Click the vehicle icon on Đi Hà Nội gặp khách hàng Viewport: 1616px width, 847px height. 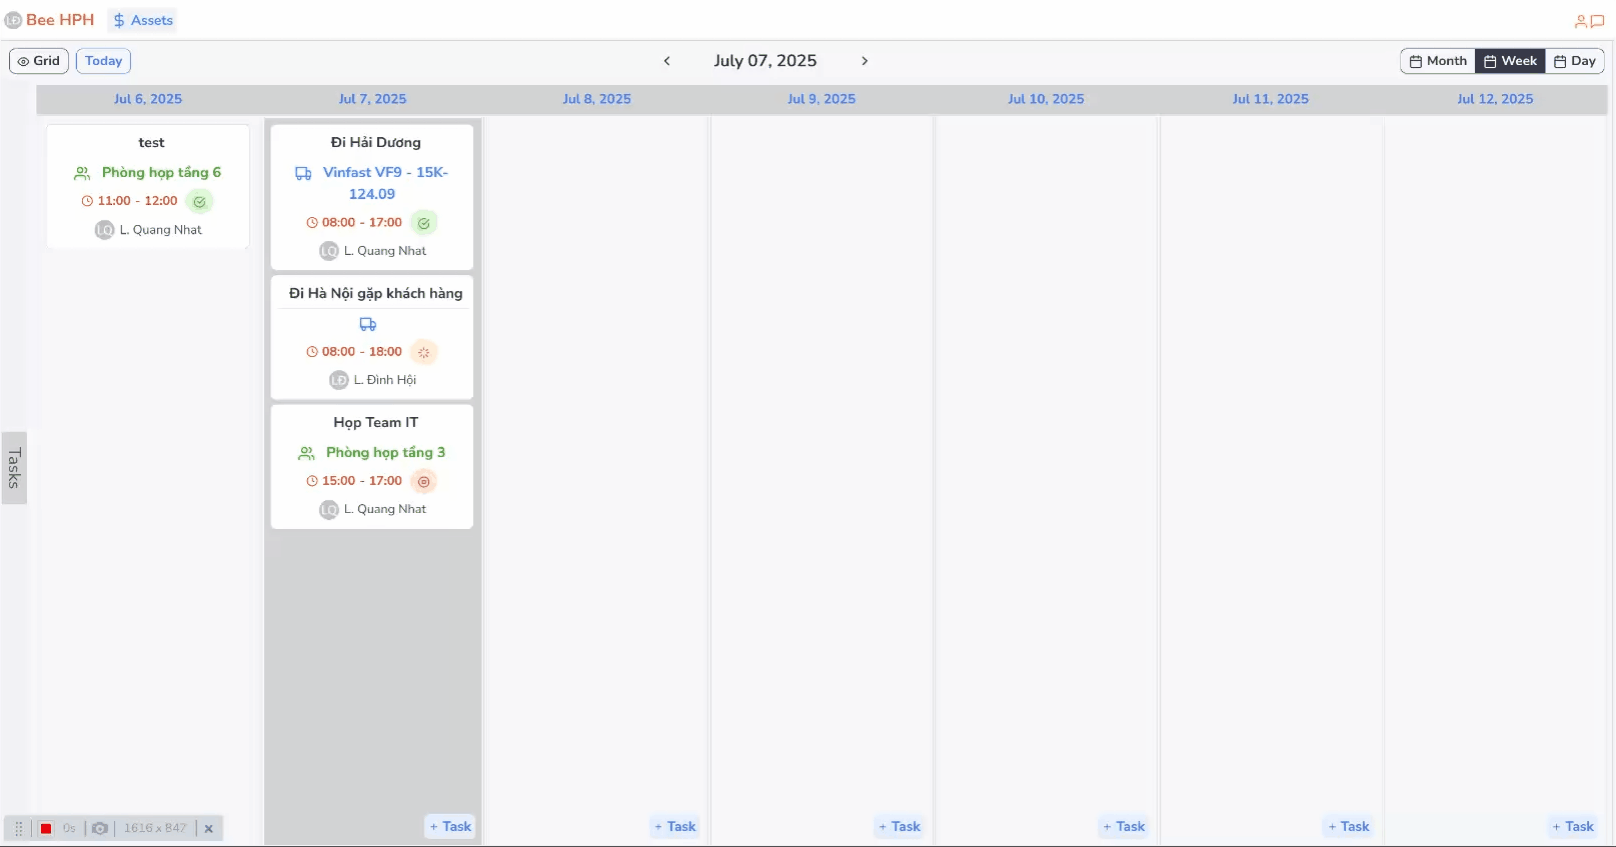[x=368, y=324]
